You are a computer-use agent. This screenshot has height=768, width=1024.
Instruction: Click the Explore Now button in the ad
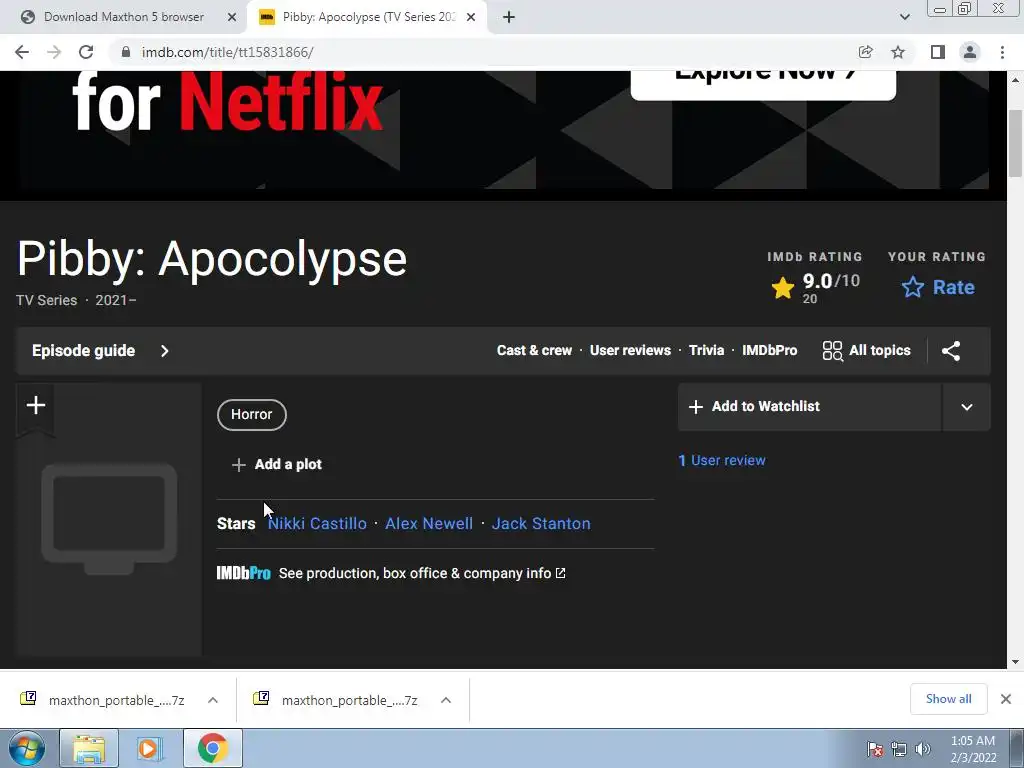(x=763, y=85)
